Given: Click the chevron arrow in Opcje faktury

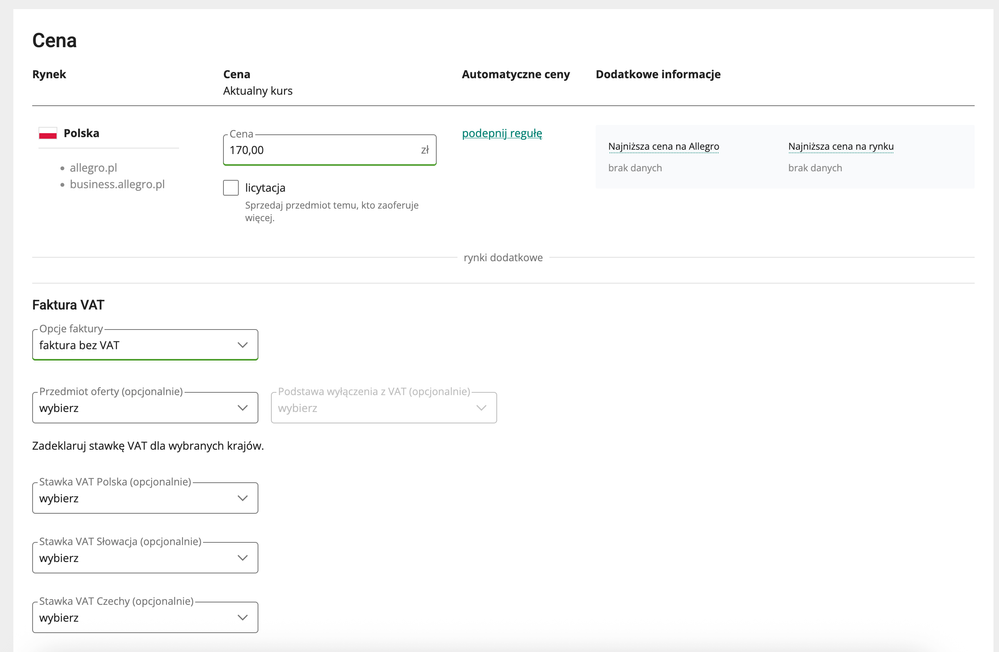Looking at the screenshot, I should click(242, 345).
